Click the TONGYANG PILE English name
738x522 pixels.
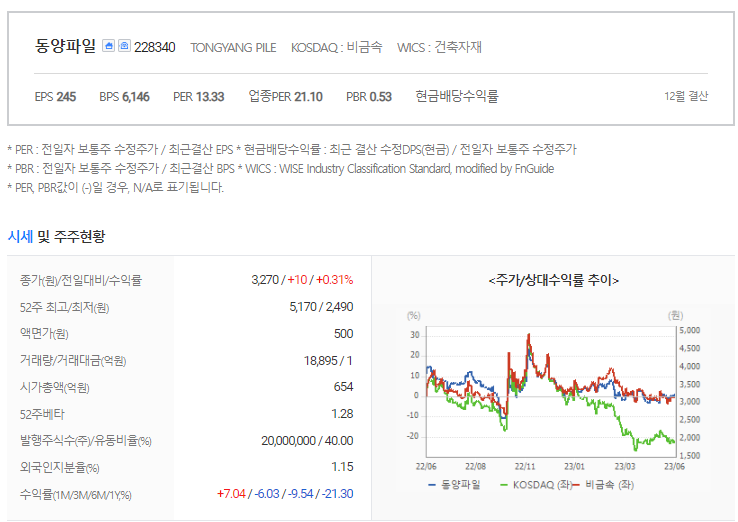233,48
